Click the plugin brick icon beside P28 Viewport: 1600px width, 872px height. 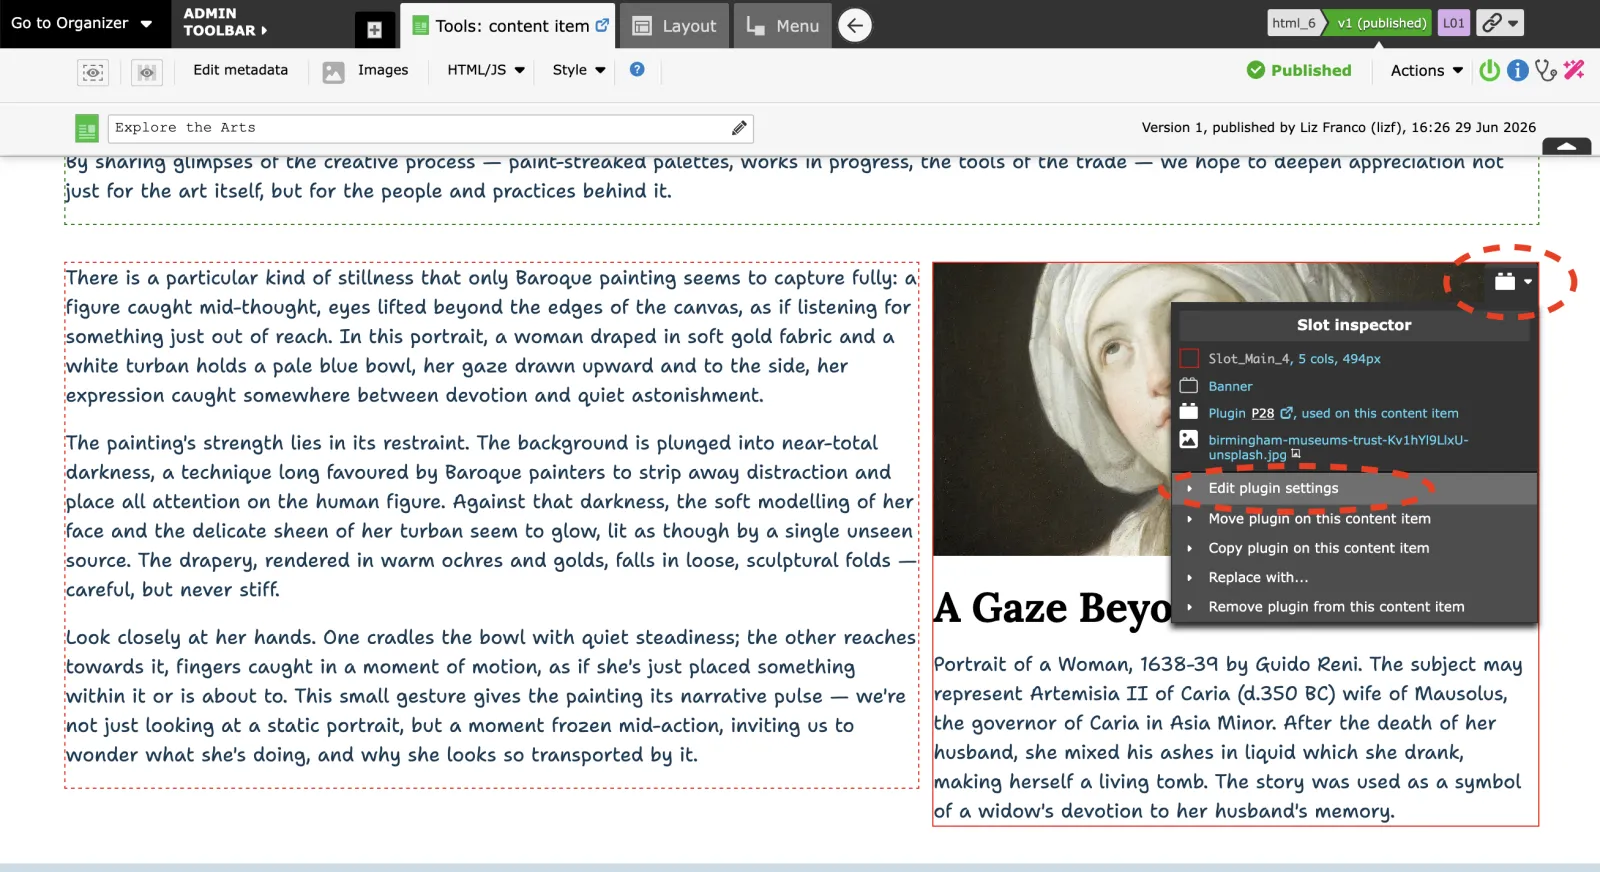pos(1189,411)
